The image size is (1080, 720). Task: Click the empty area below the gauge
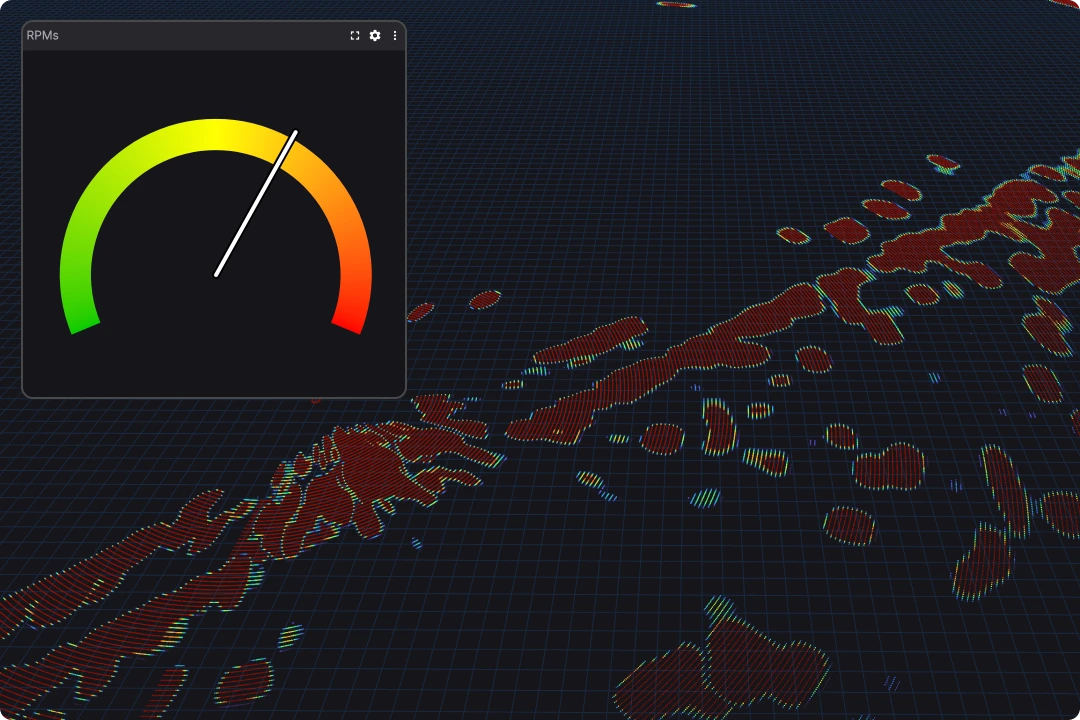[216, 360]
